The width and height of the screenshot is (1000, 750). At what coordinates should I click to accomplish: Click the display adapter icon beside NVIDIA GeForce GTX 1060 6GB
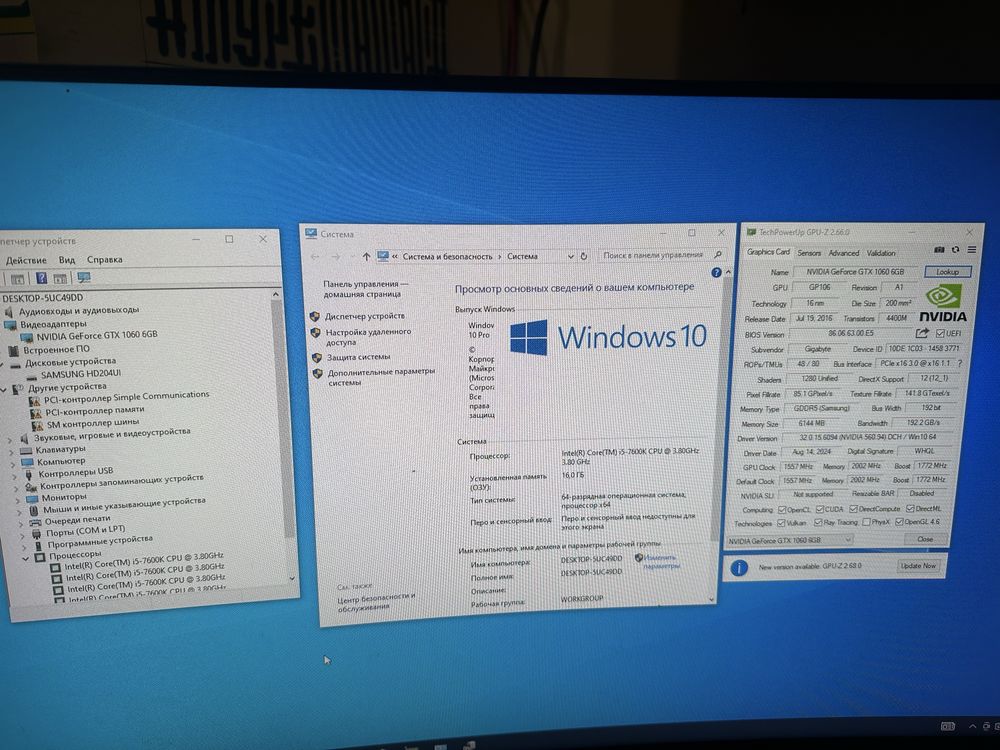click(x=26, y=337)
